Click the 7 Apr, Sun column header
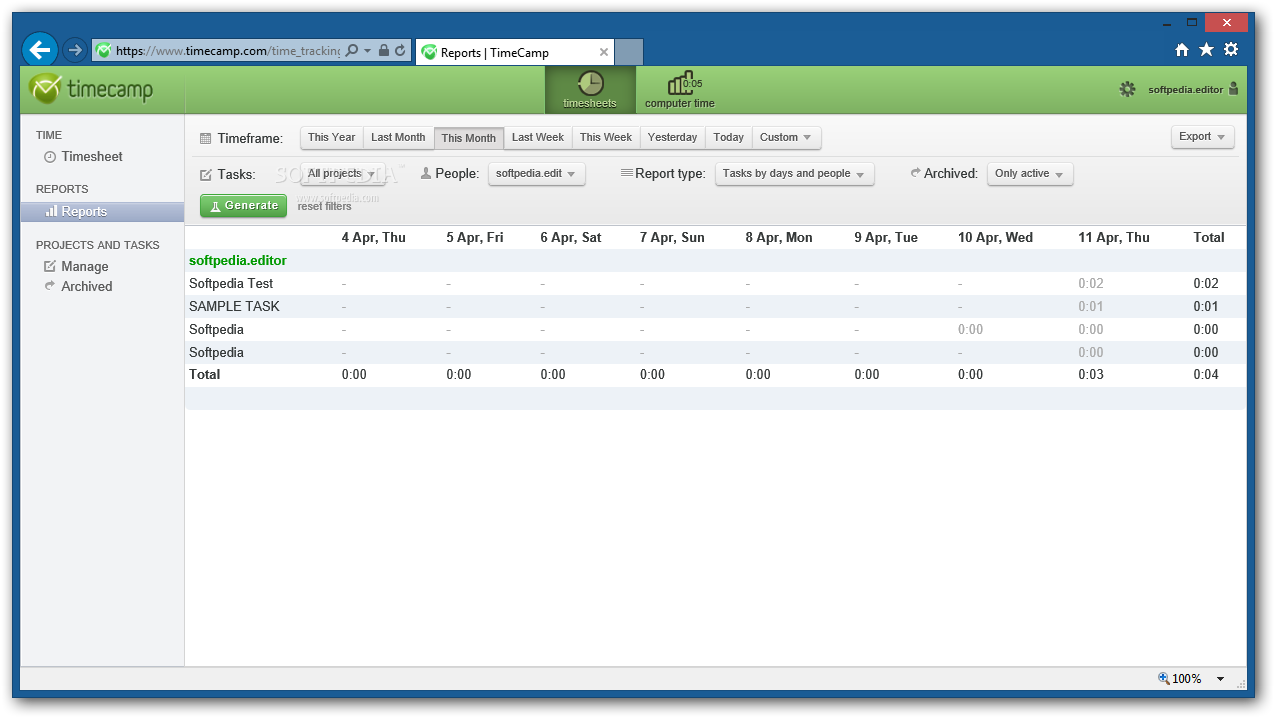1275x718 pixels. click(672, 238)
